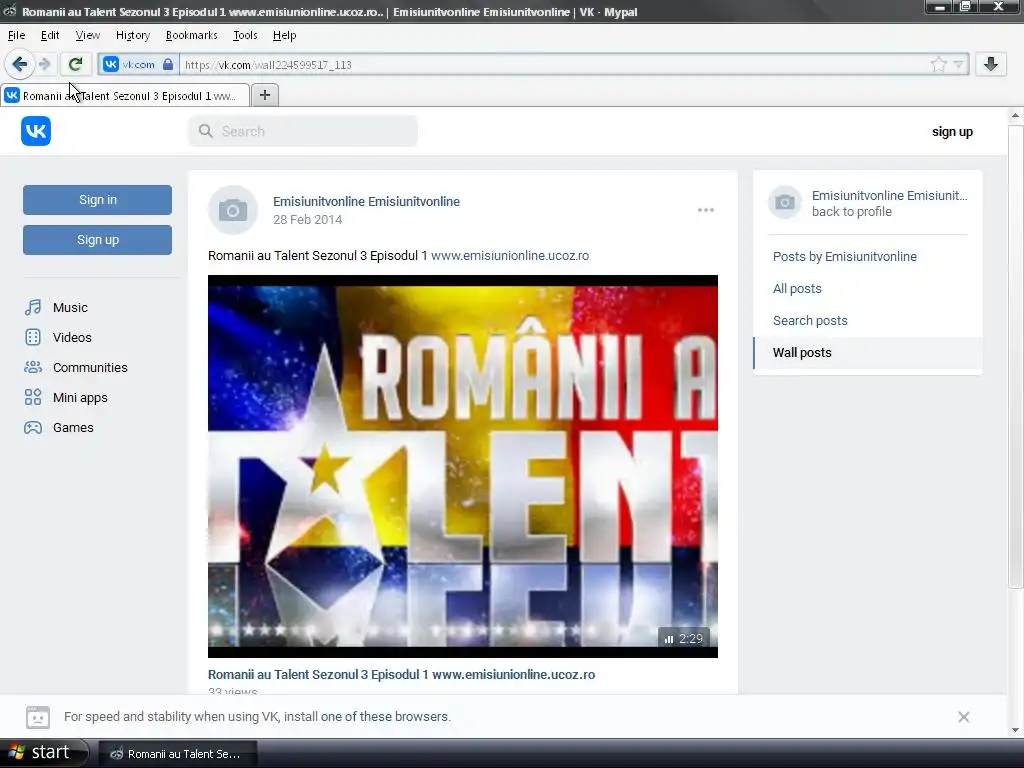Viewport: 1024px width, 768px height.
Task: Open the Help menu
Action: pyautogui.click(x=284, y=35)
